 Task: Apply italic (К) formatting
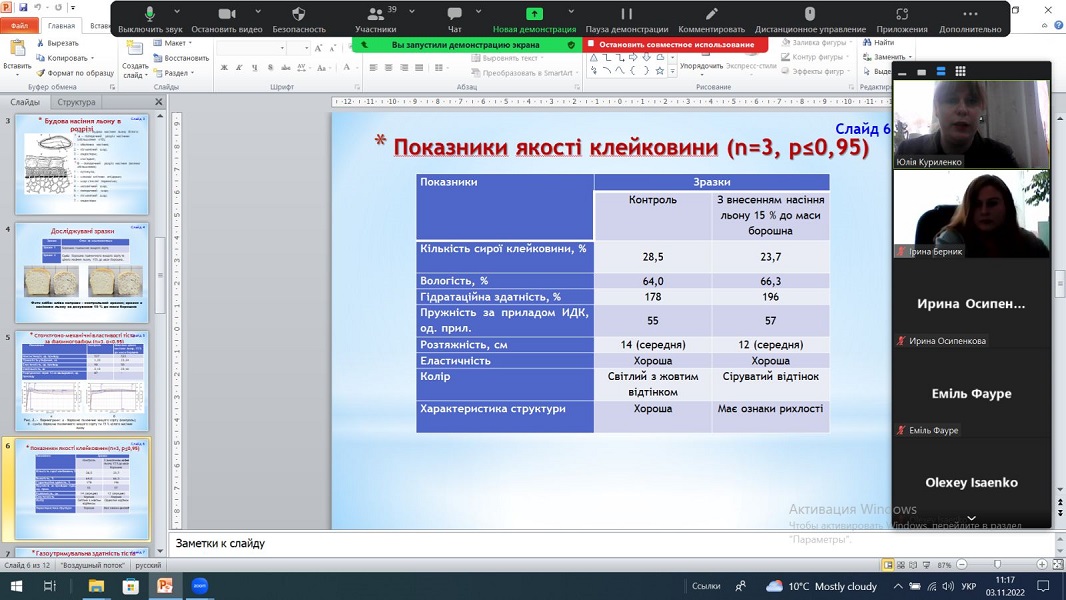239,67
